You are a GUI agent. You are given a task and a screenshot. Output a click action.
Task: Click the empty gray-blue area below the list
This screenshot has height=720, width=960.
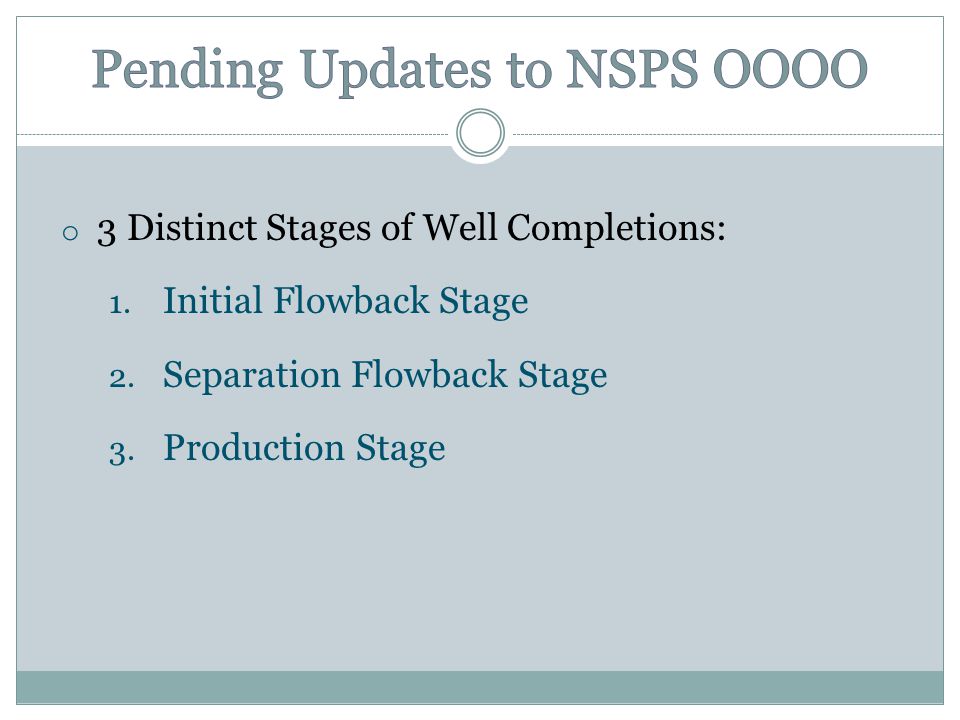[x=480, y=569]
